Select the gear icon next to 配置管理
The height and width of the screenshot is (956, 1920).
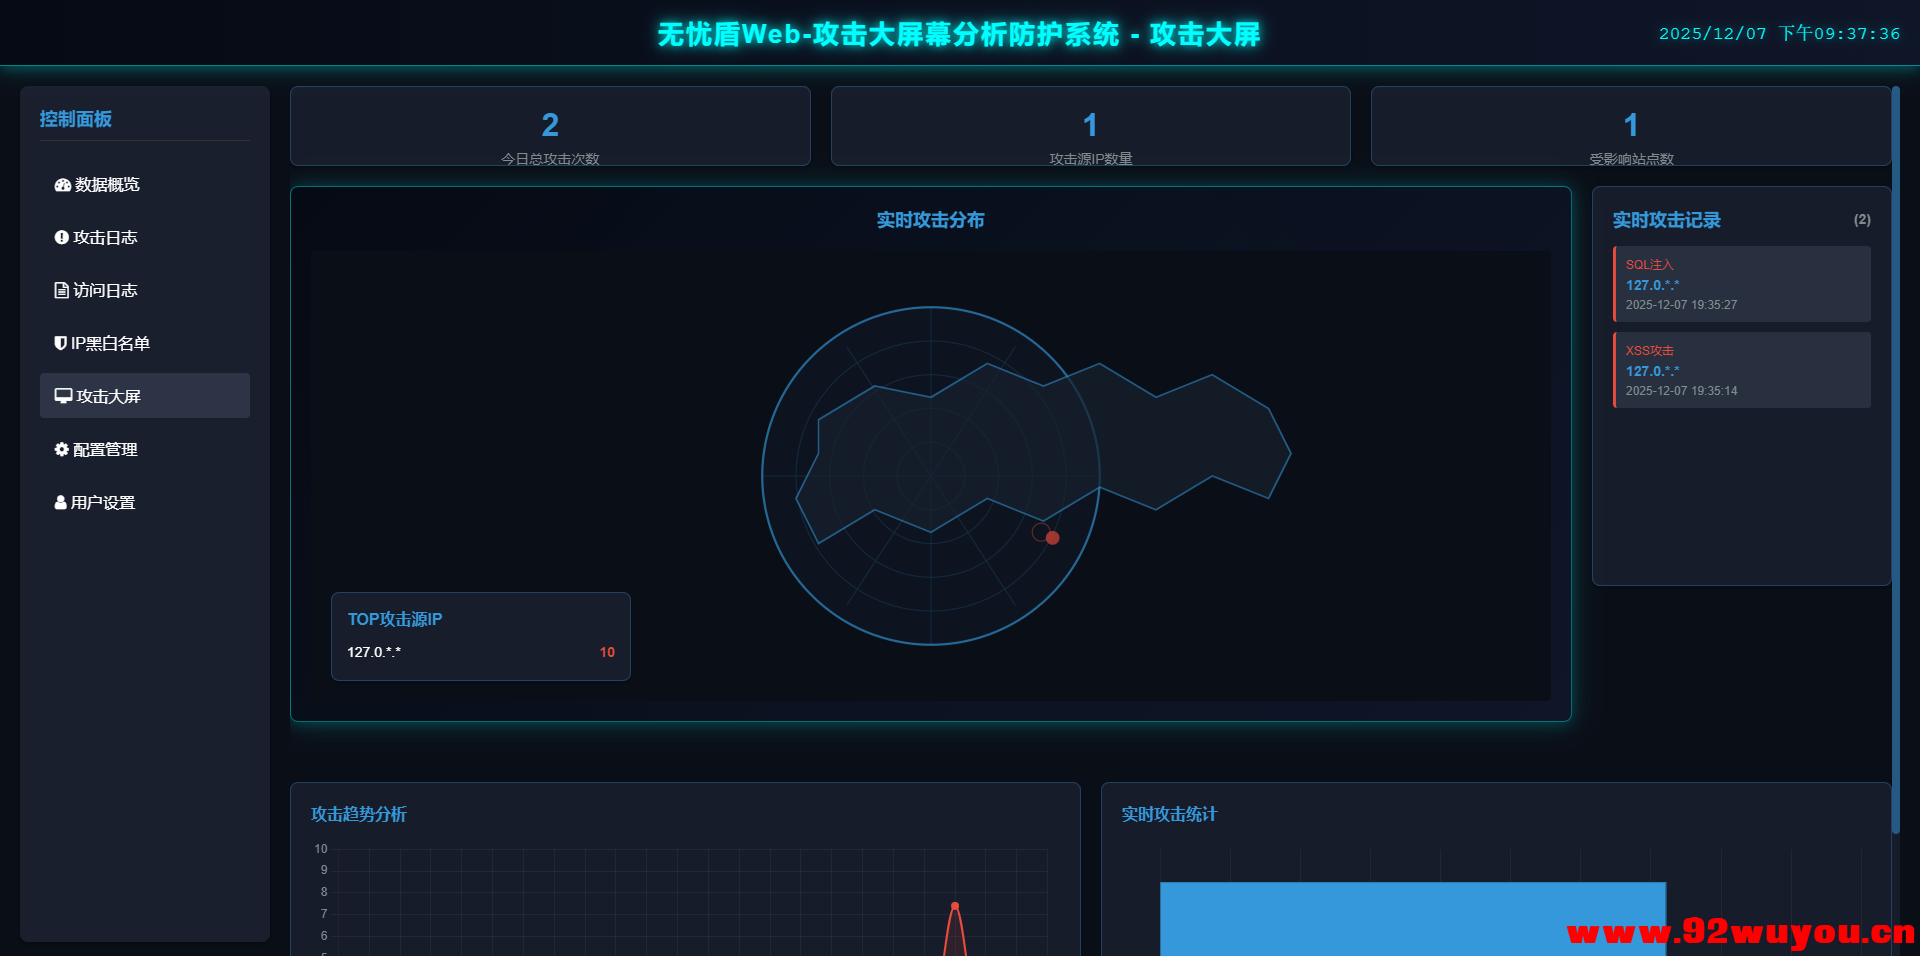(60, 449)
